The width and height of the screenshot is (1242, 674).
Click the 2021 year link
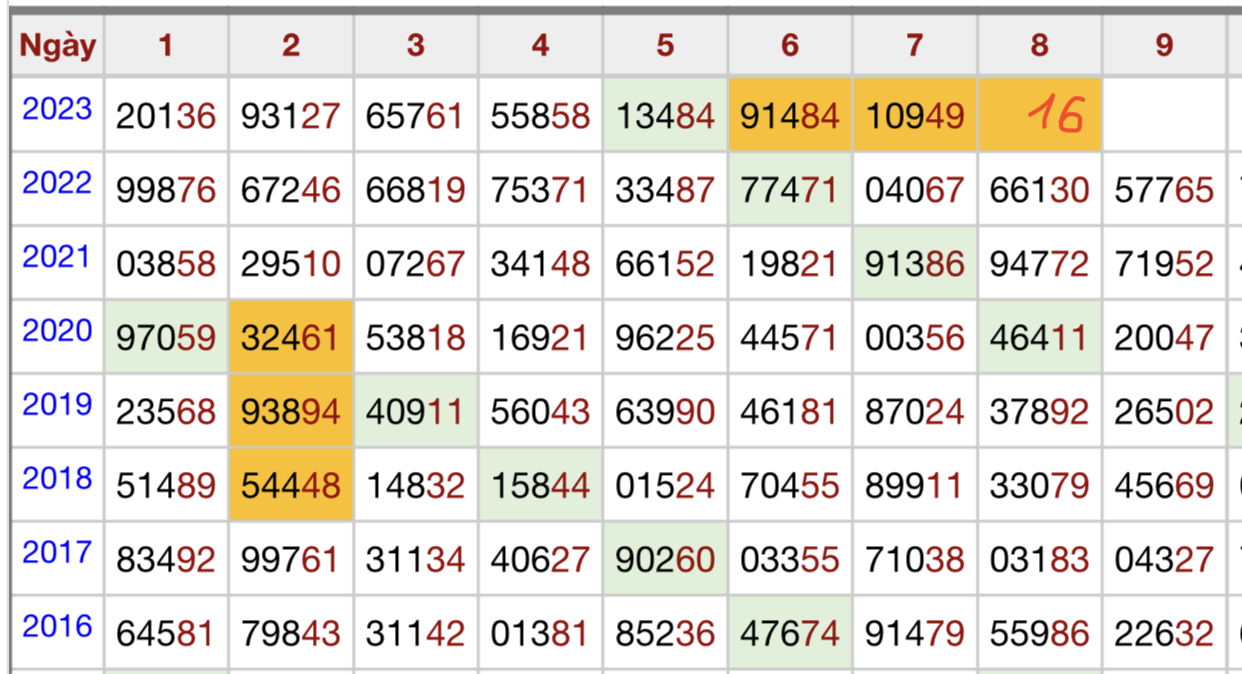[x=57, y=257]
